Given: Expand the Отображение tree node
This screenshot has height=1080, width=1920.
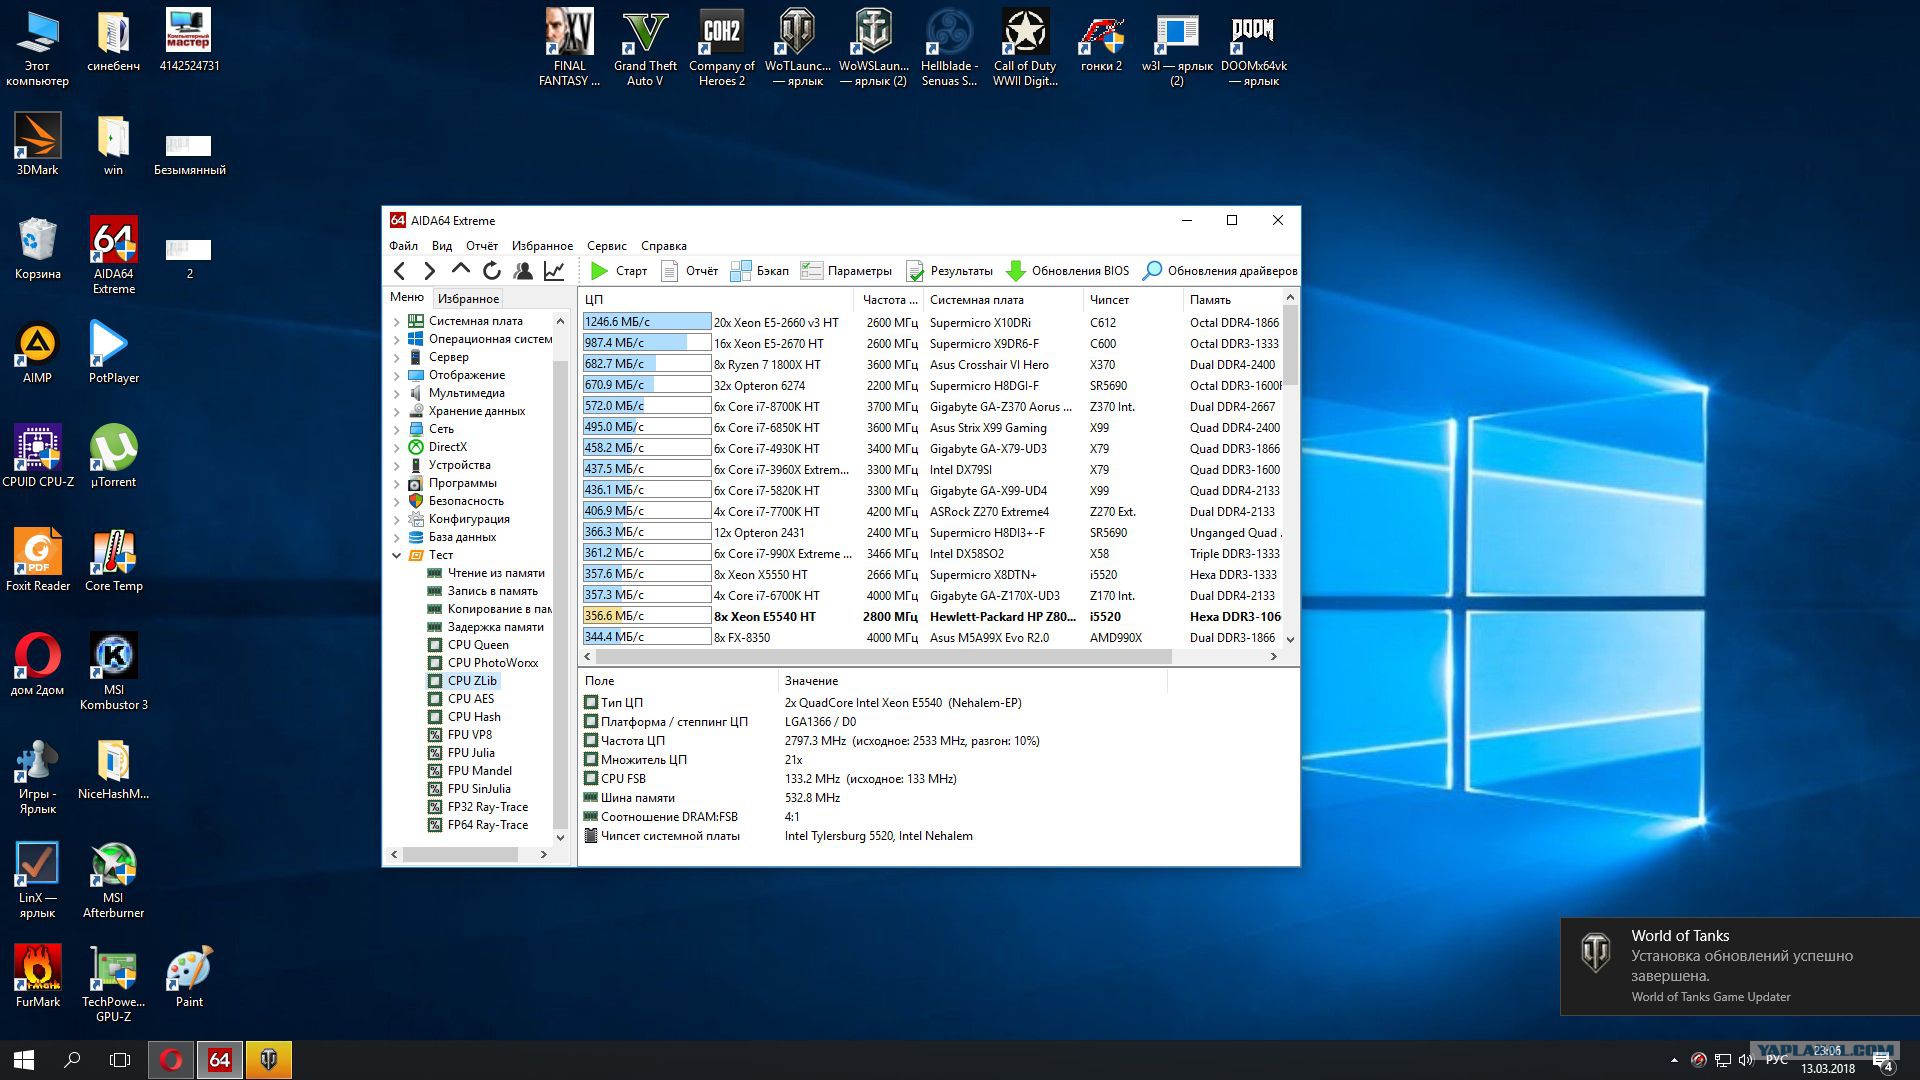Looking at the screenshot, I should pyautogui.click(x=396, y=376).
